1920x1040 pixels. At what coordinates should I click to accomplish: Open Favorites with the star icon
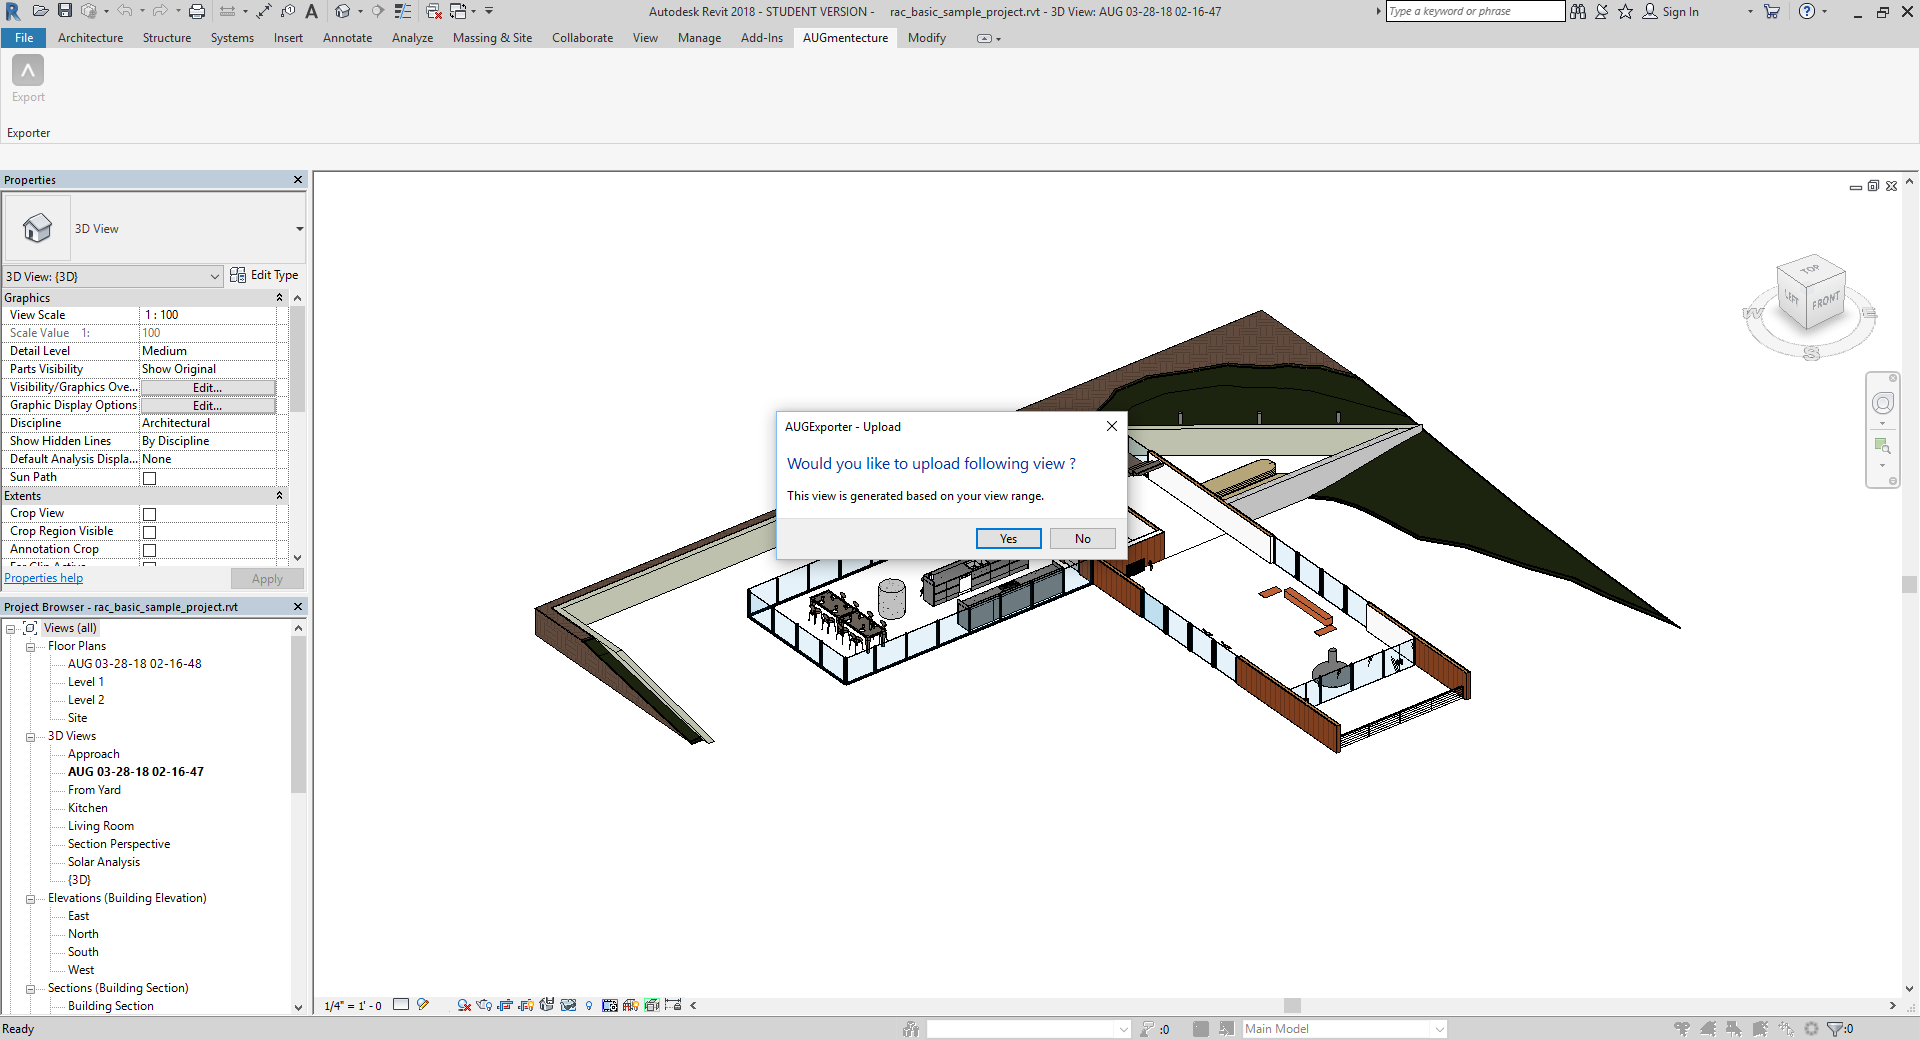[x=1626, y=11]
